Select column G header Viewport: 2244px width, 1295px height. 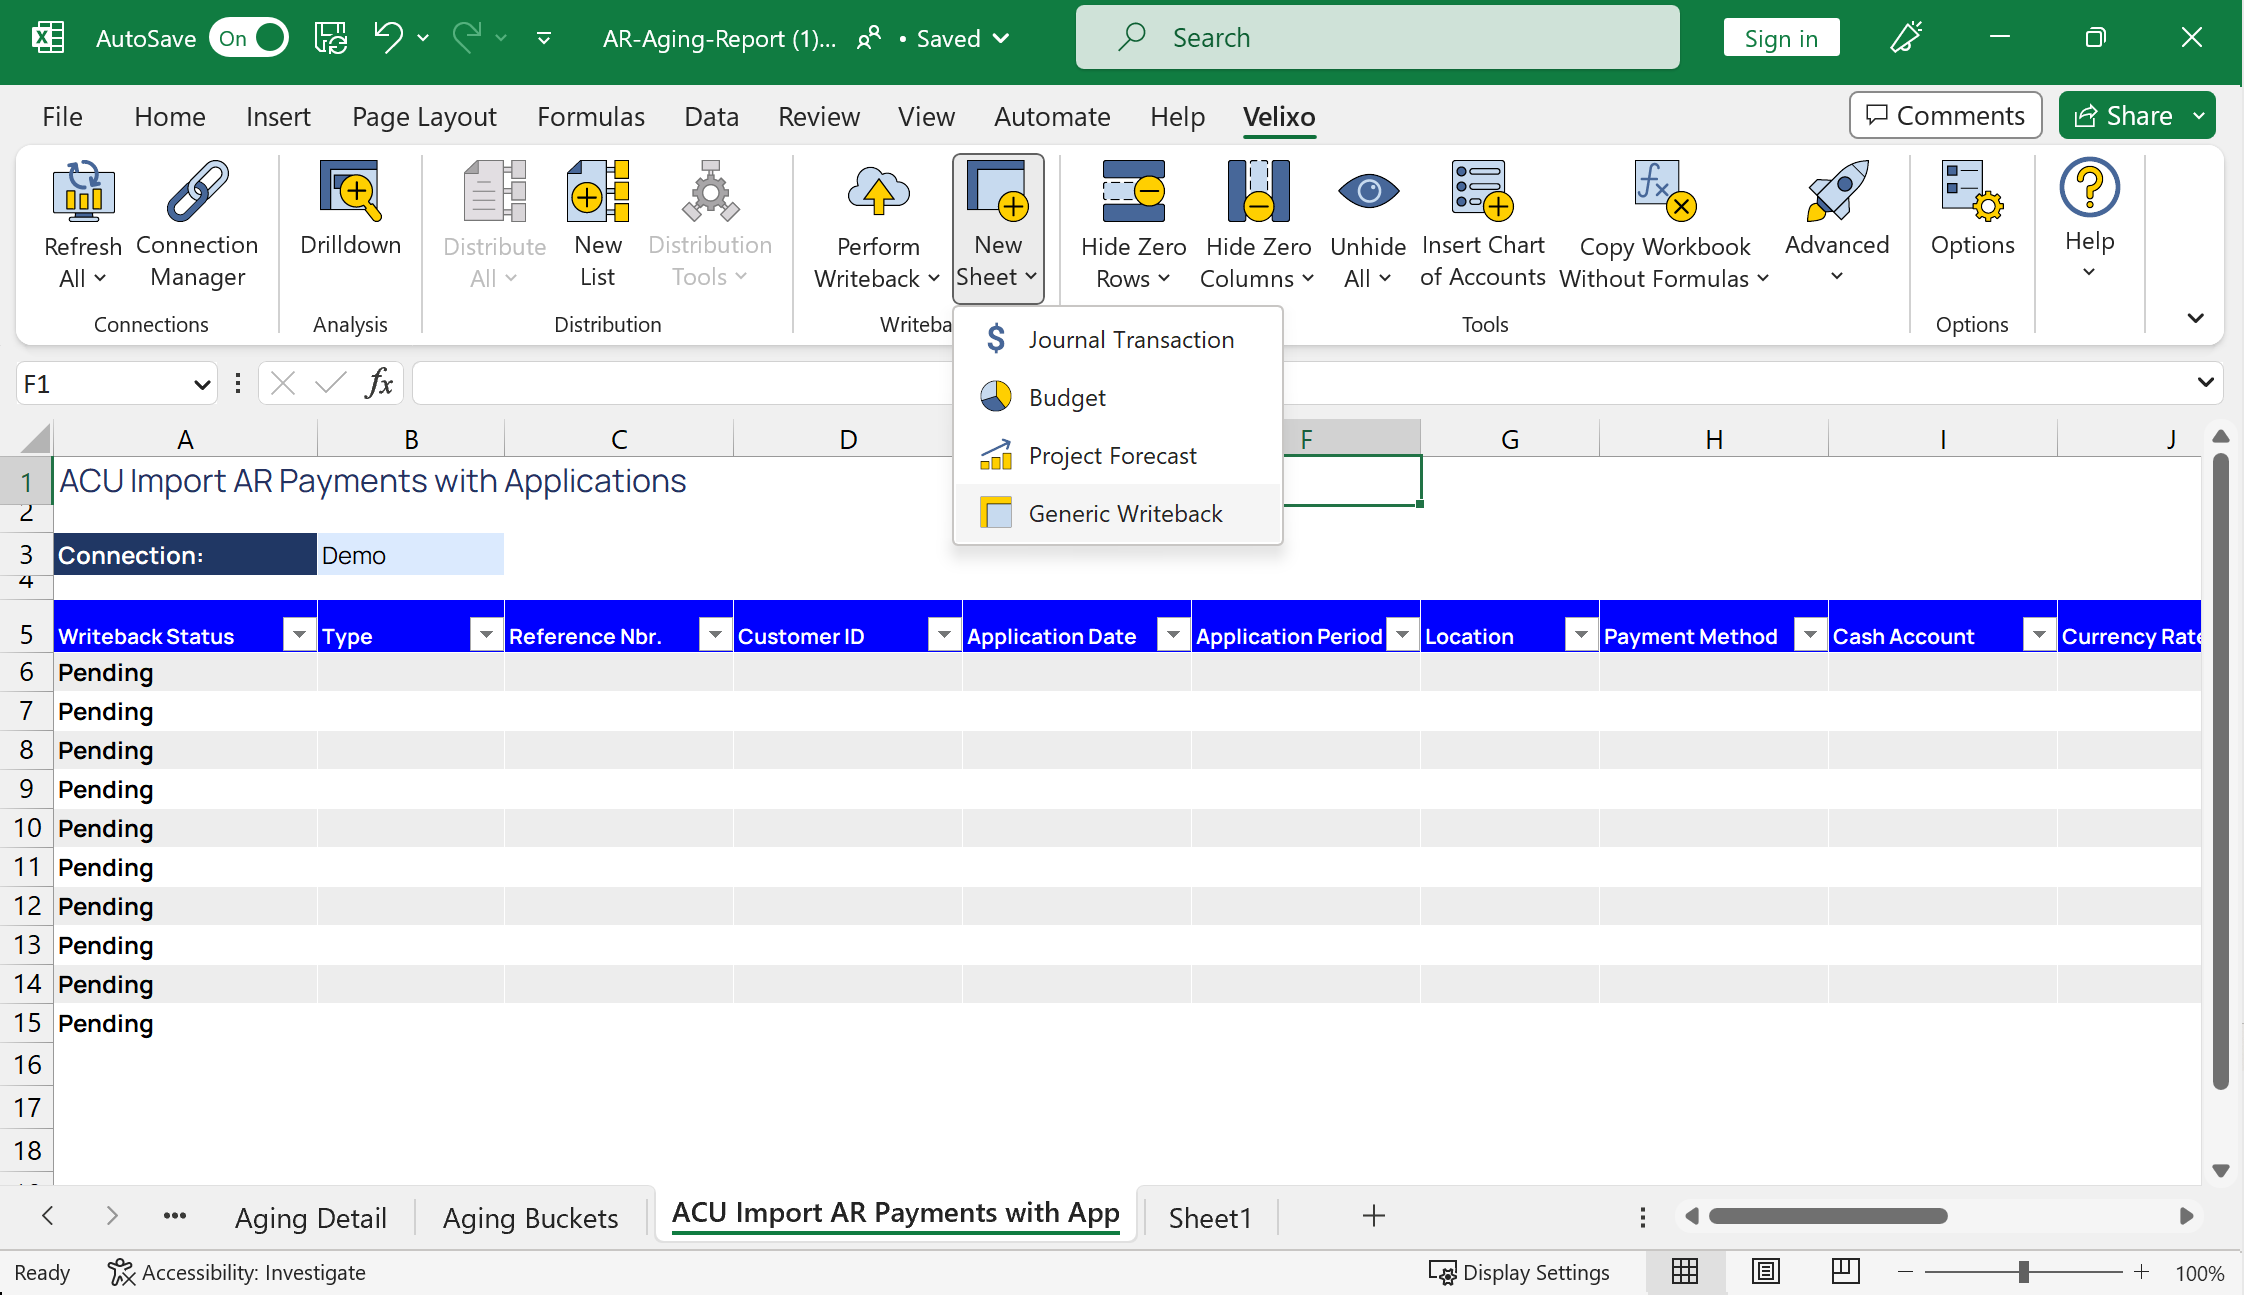click(x=1509, y=439)
